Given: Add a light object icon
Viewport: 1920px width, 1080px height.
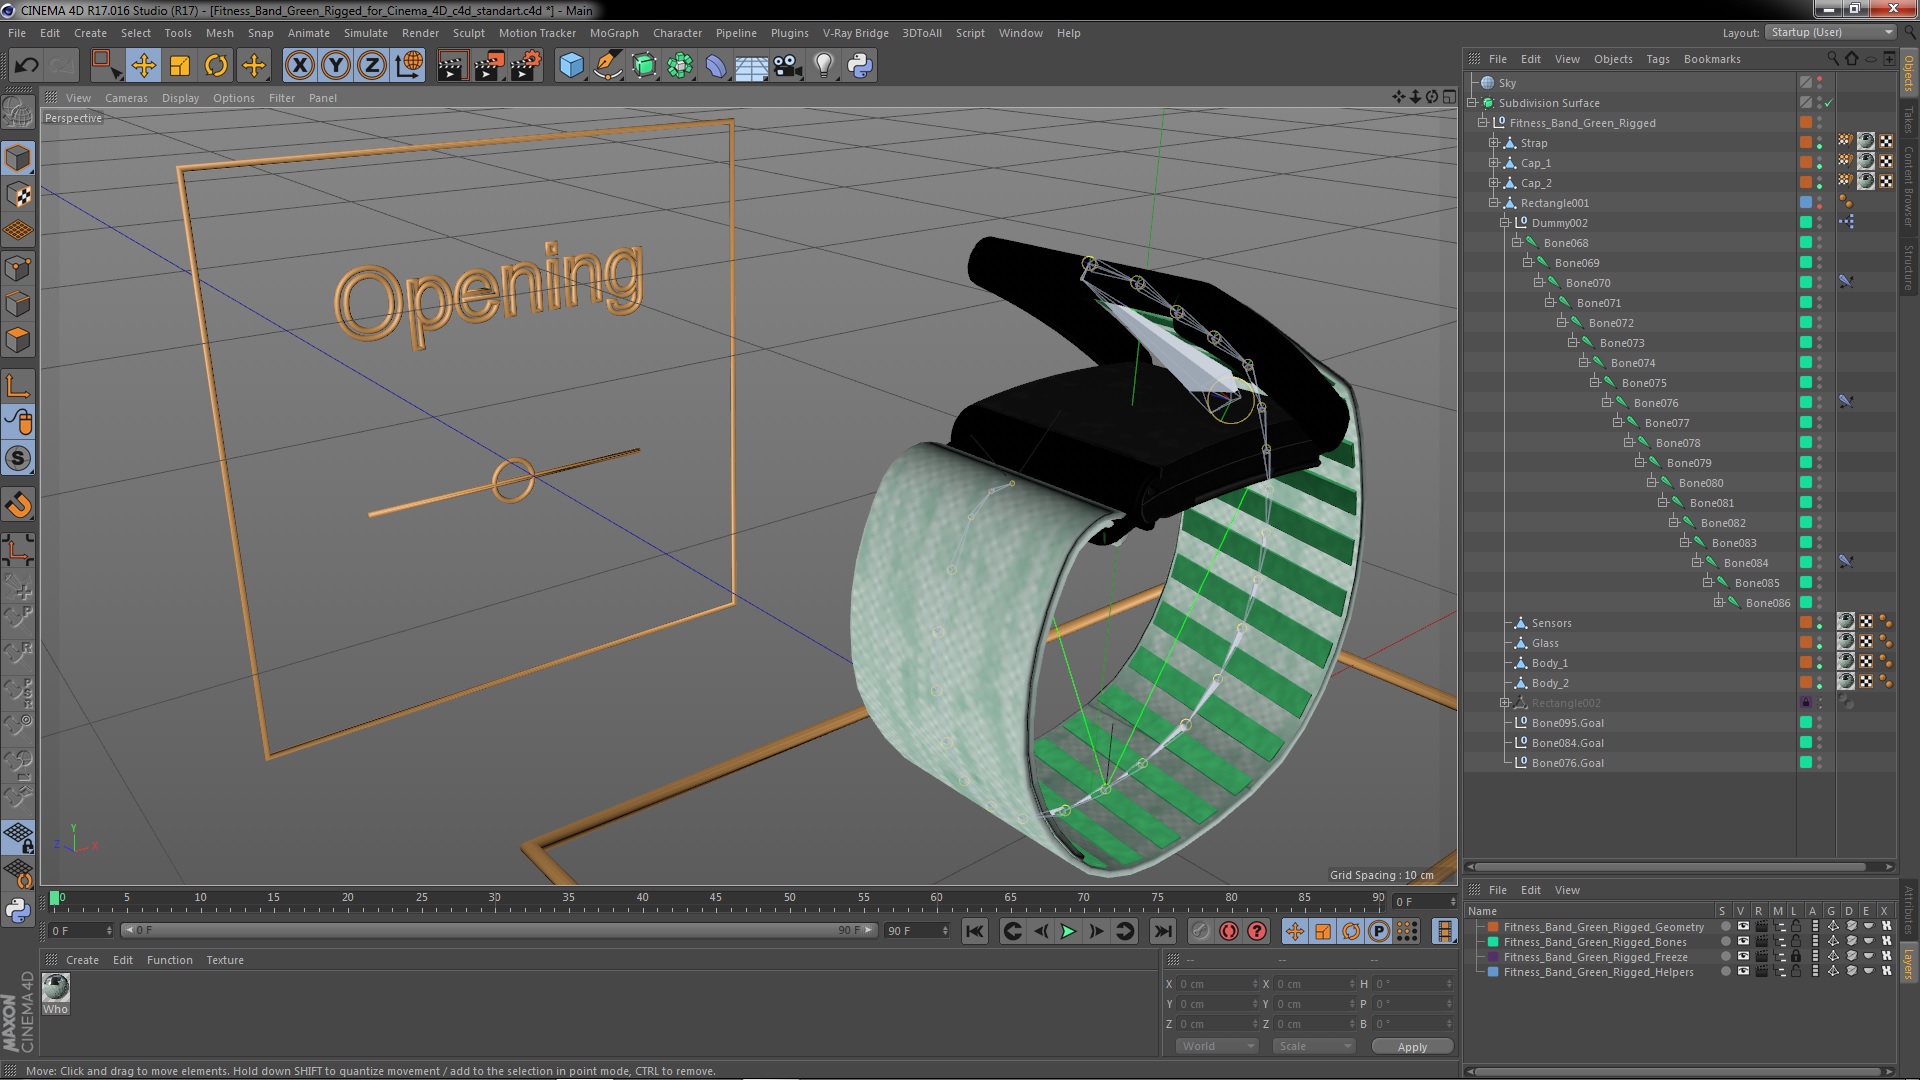Looking at the screenshot, I should 823,66.
